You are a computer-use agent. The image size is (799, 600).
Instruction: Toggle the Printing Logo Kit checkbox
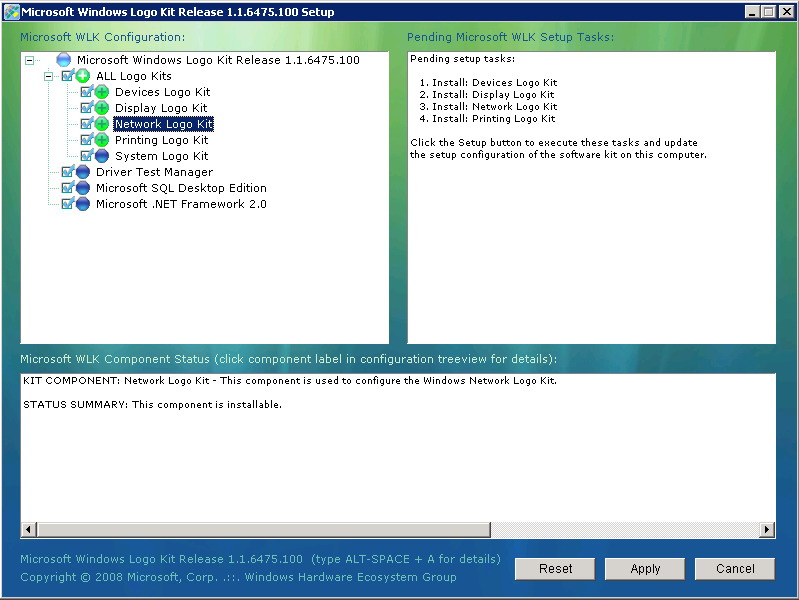point(87,140)
